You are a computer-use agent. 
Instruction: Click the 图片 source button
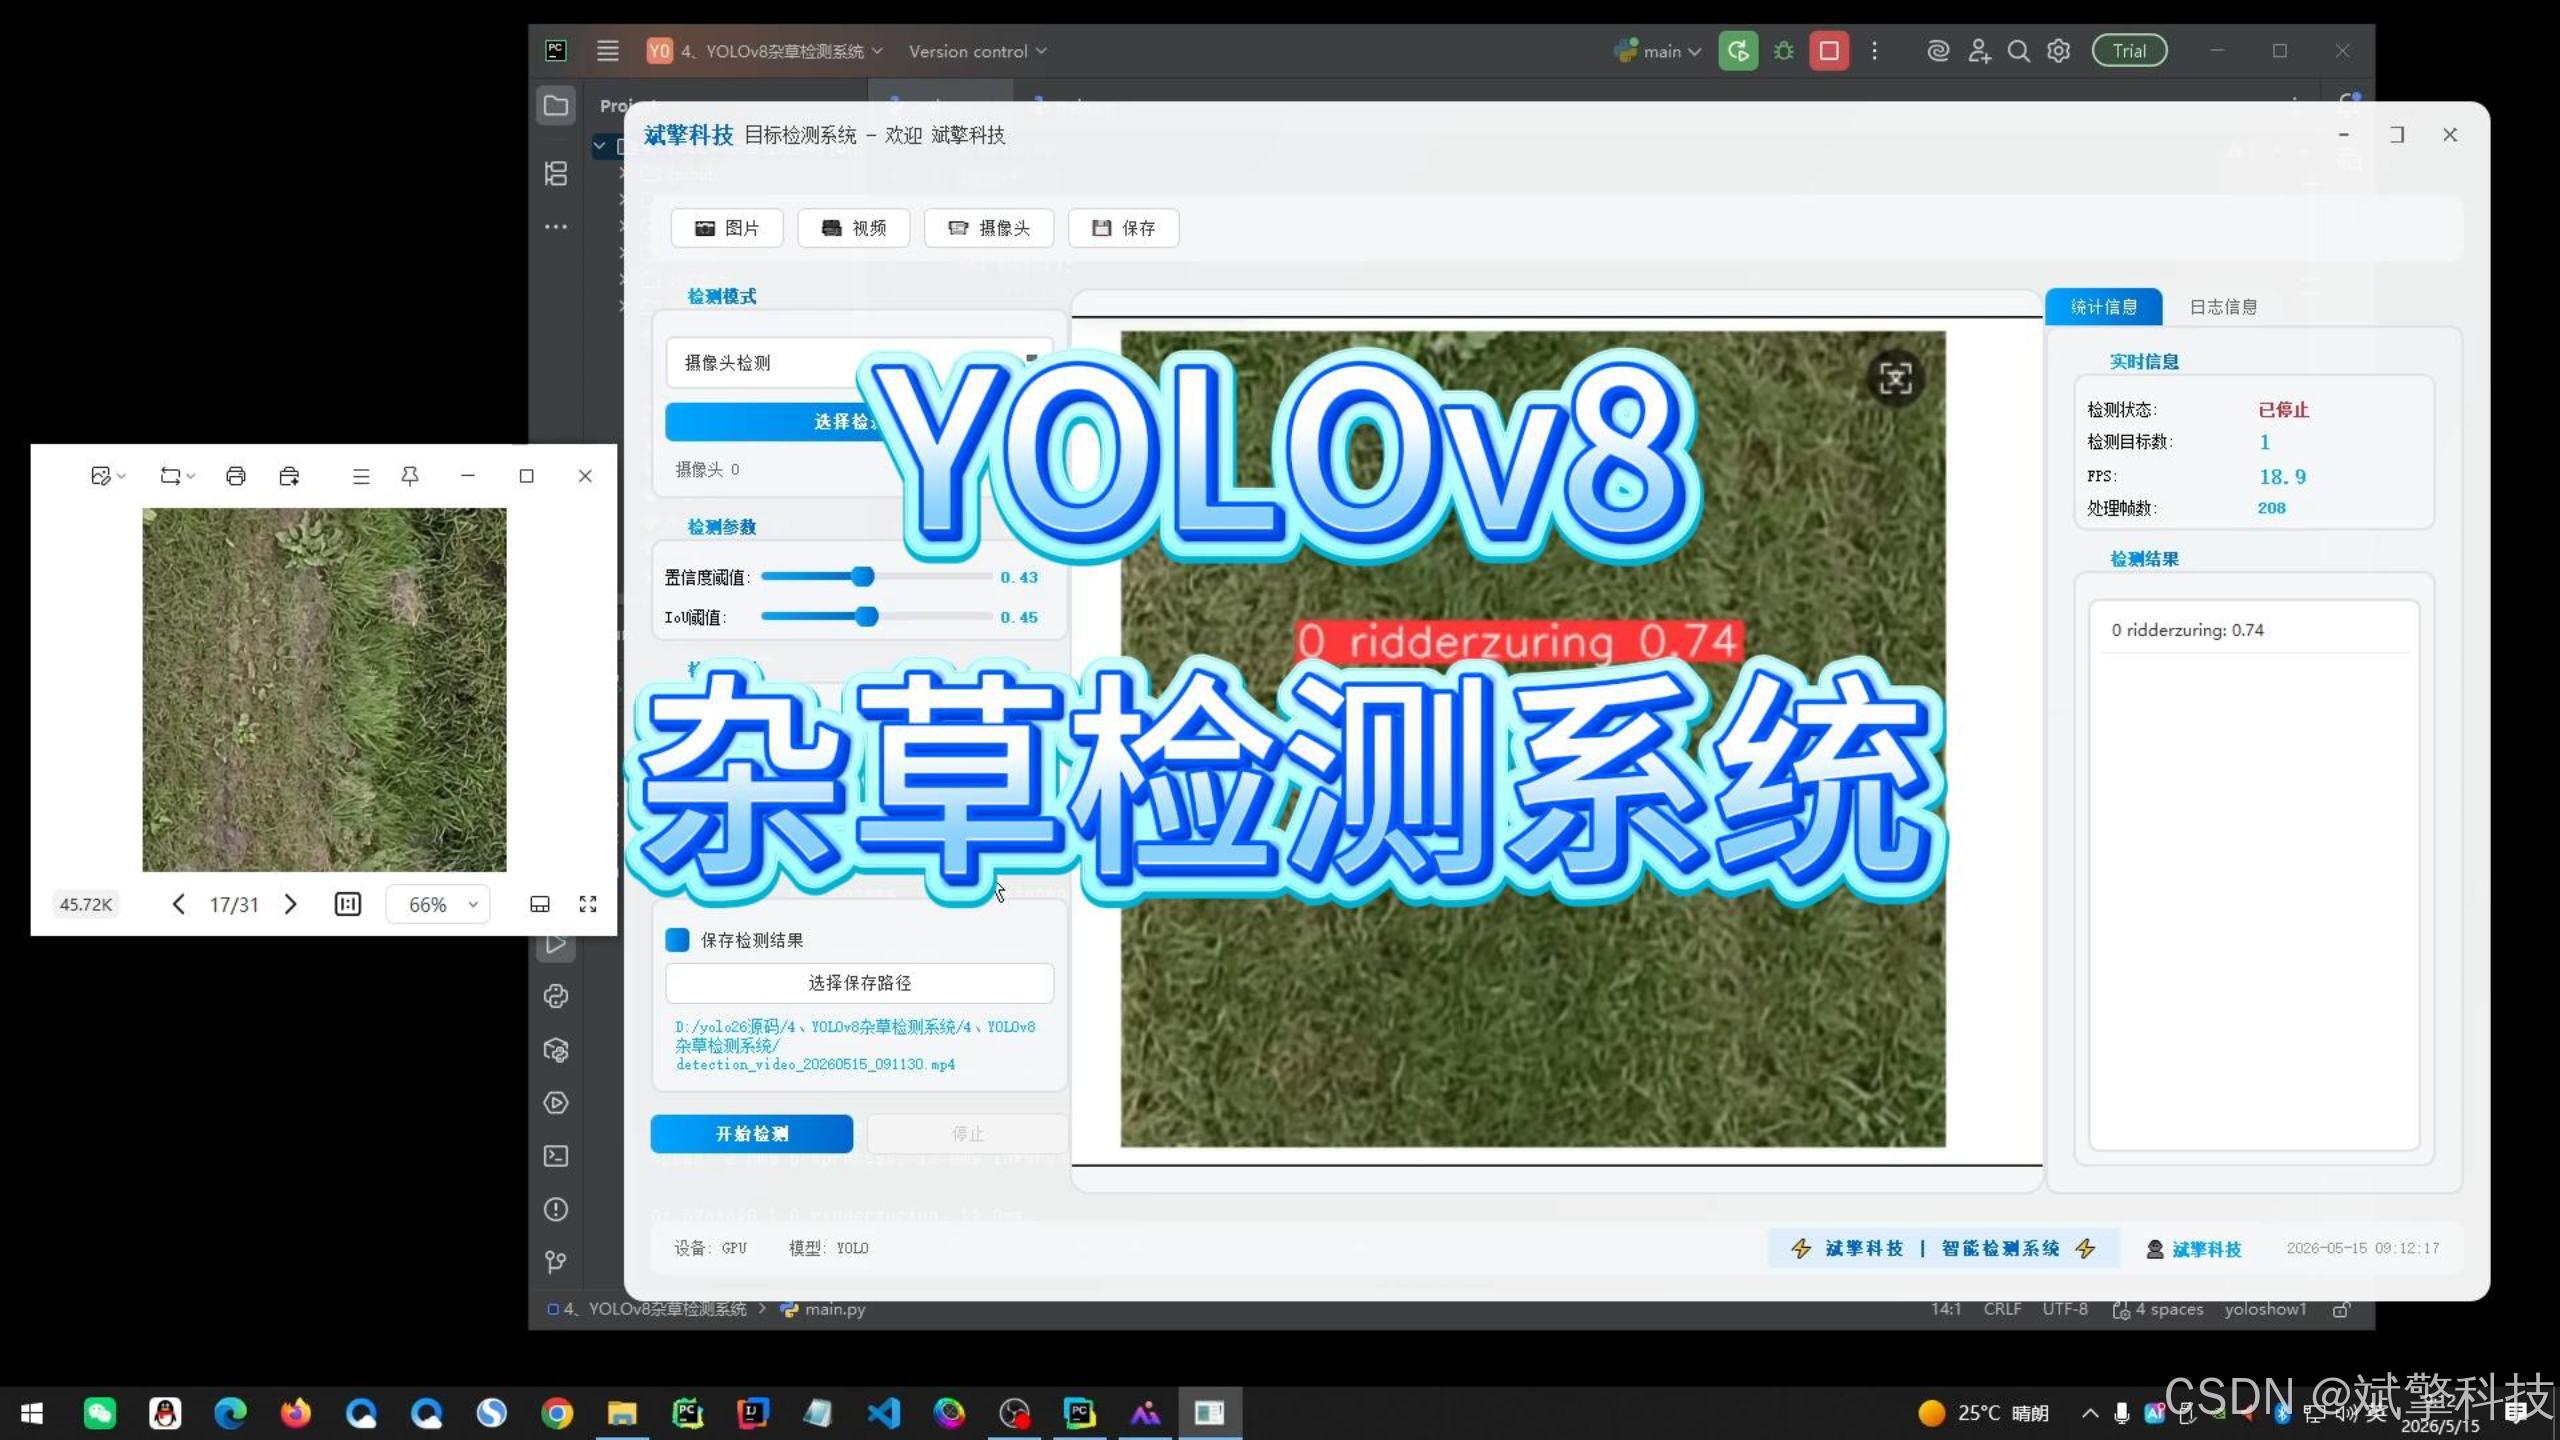coord(727,228)
